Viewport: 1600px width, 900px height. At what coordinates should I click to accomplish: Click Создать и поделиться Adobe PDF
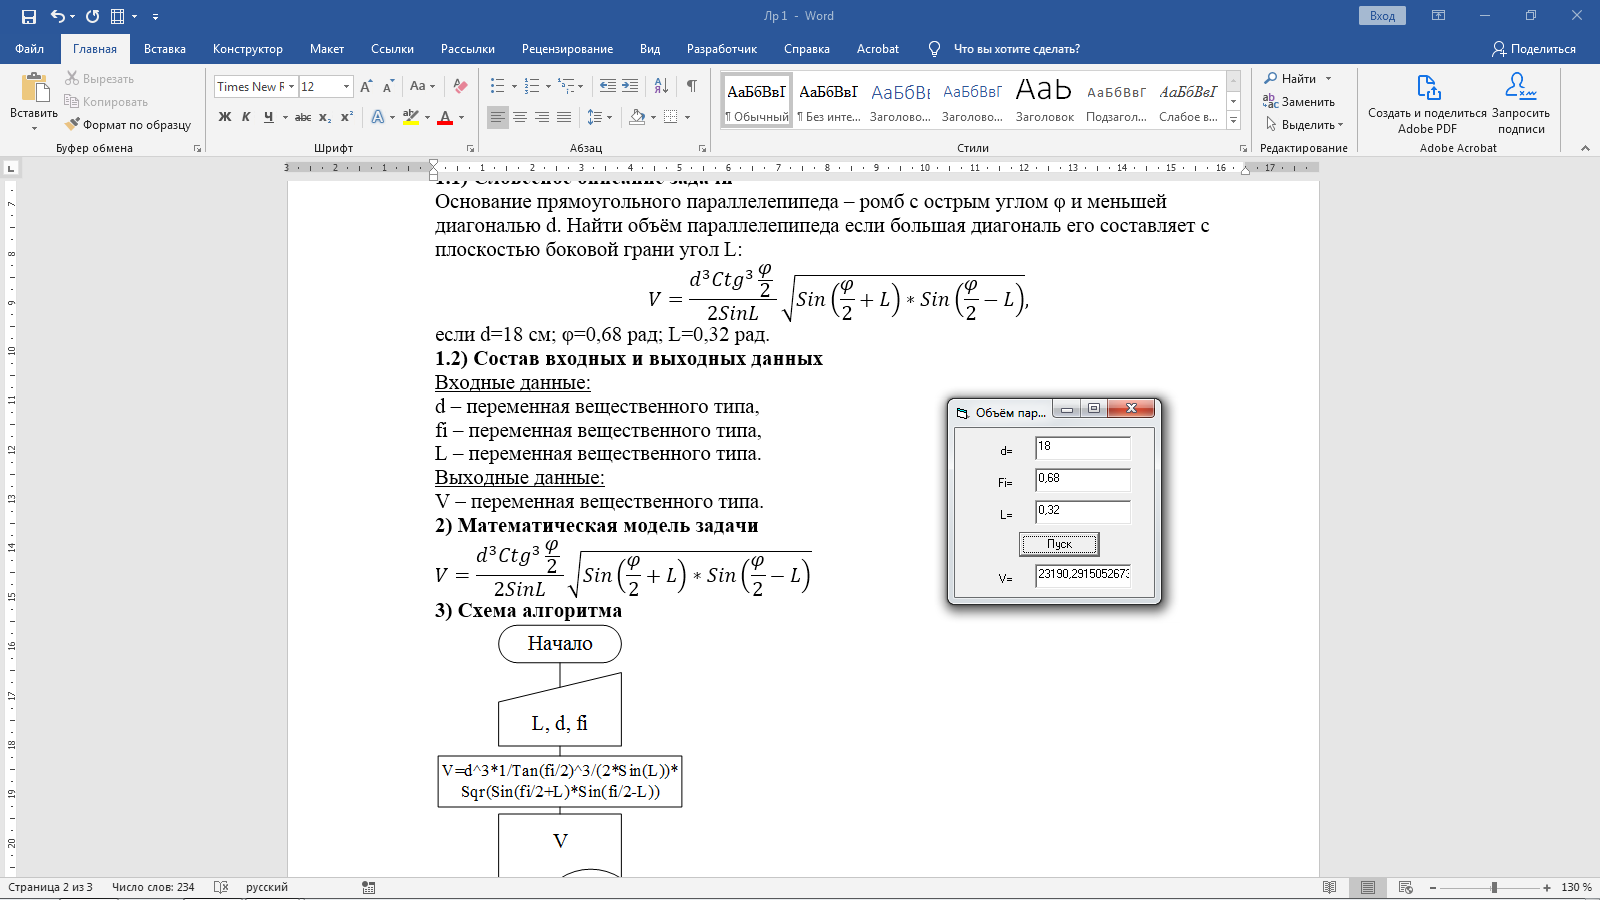pos(1427,102)
